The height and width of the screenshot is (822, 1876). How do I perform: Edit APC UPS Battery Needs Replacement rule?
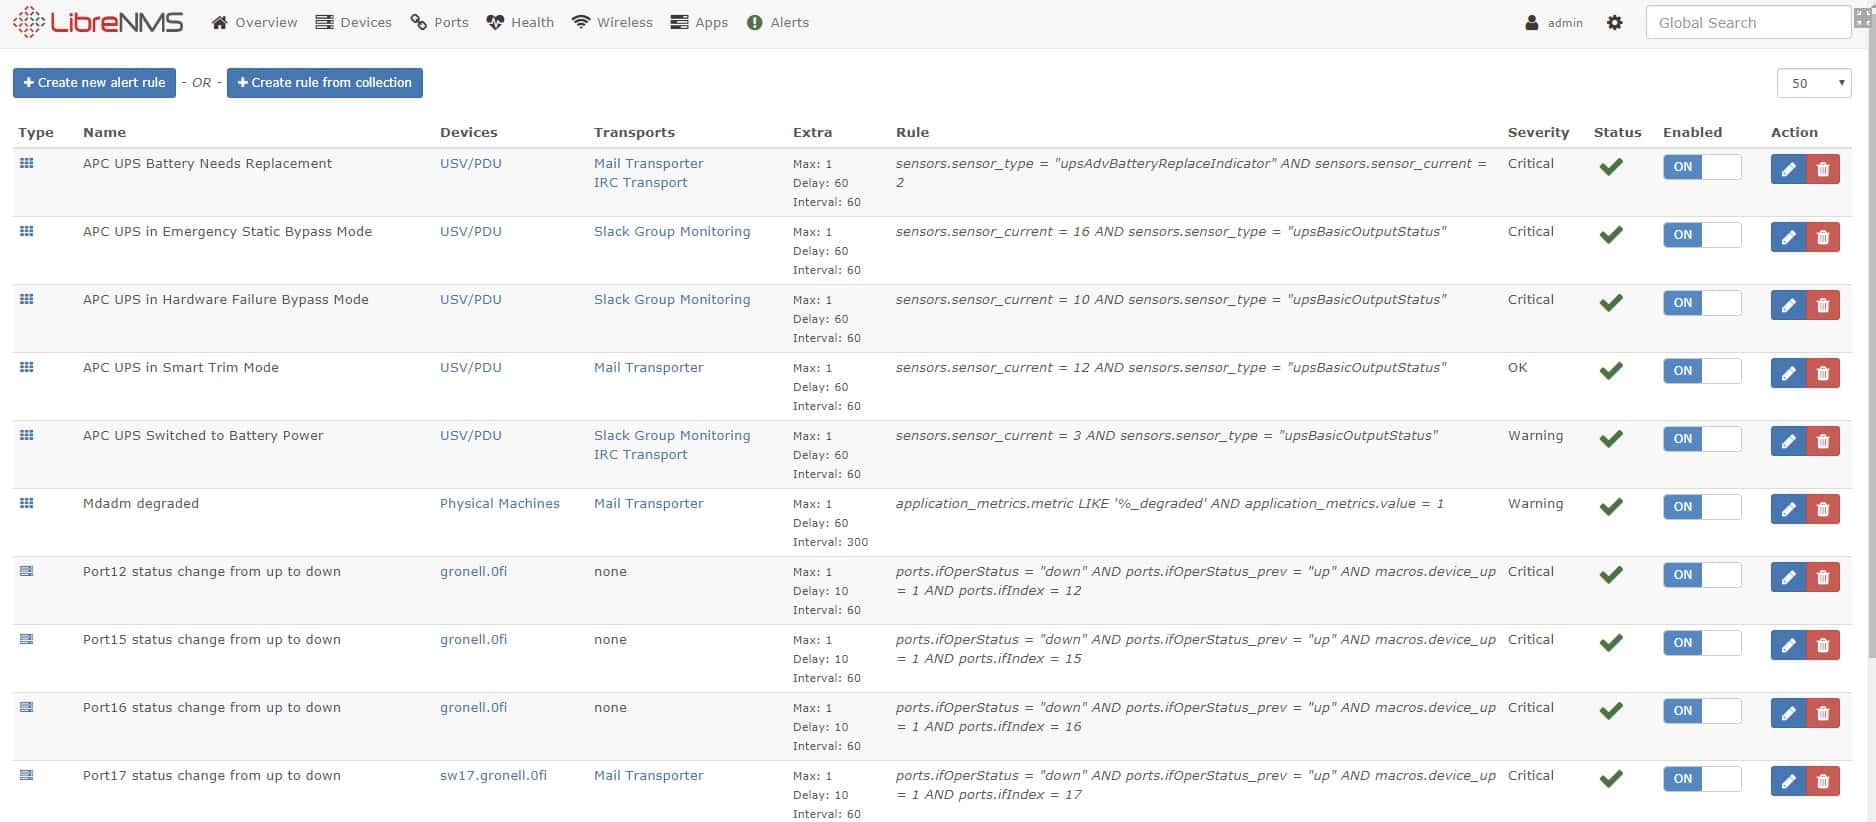[1788, 169]
